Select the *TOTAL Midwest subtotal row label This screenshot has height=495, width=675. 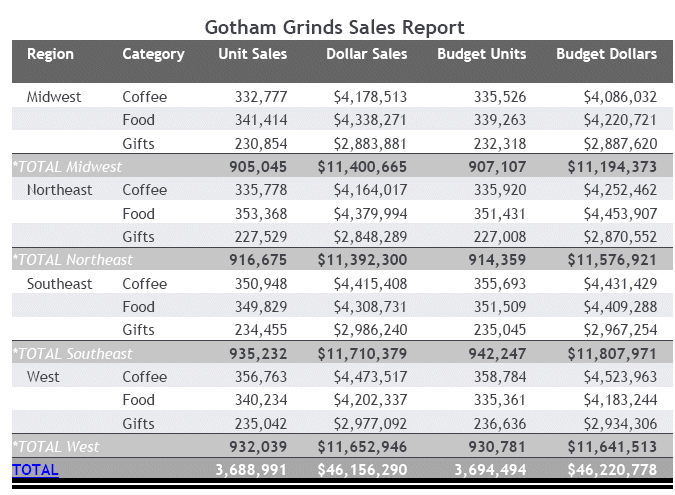[67, 167]
